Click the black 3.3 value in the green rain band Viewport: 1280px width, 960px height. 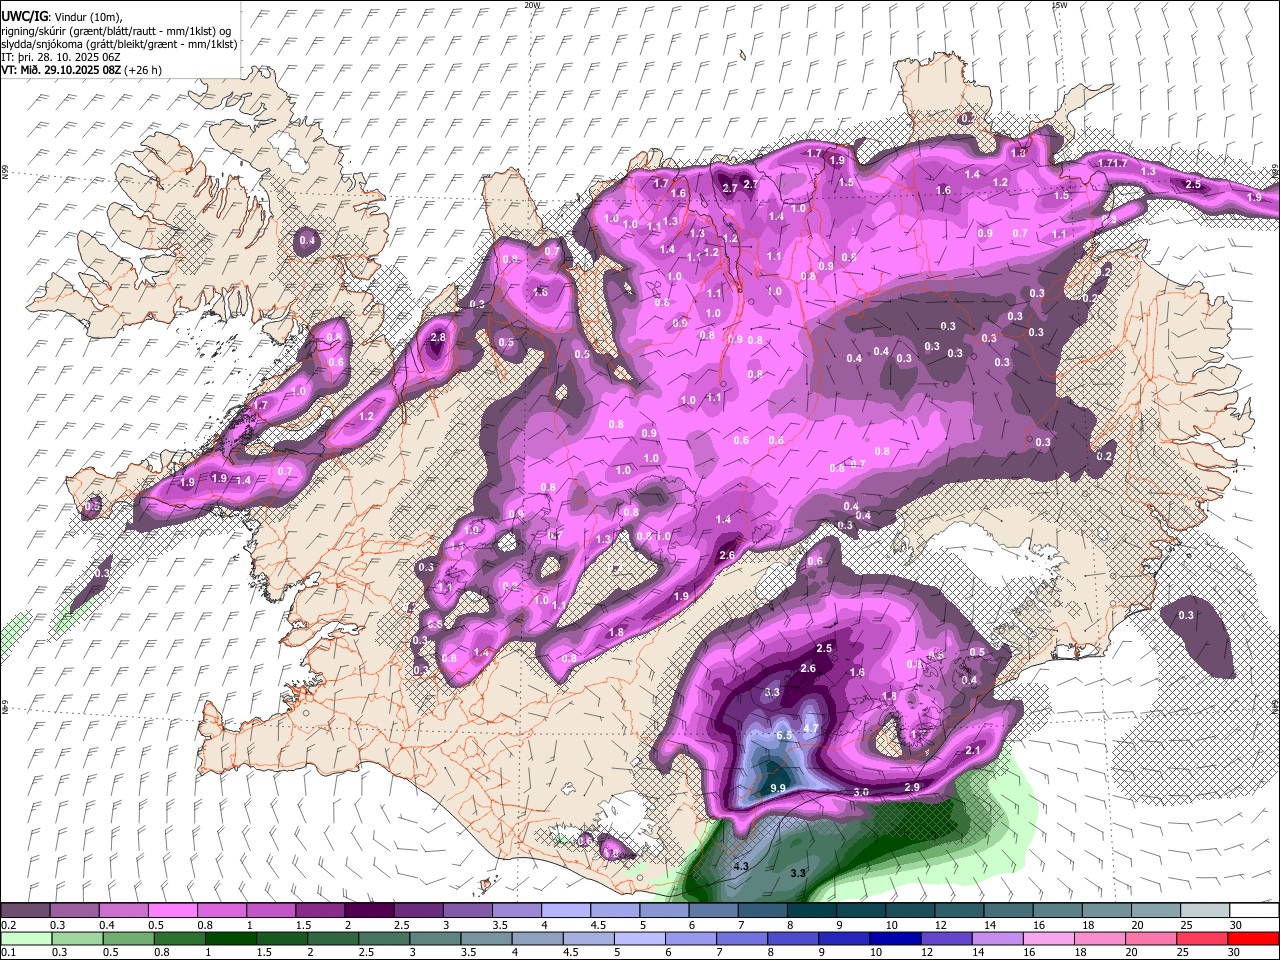coord(798,873)
